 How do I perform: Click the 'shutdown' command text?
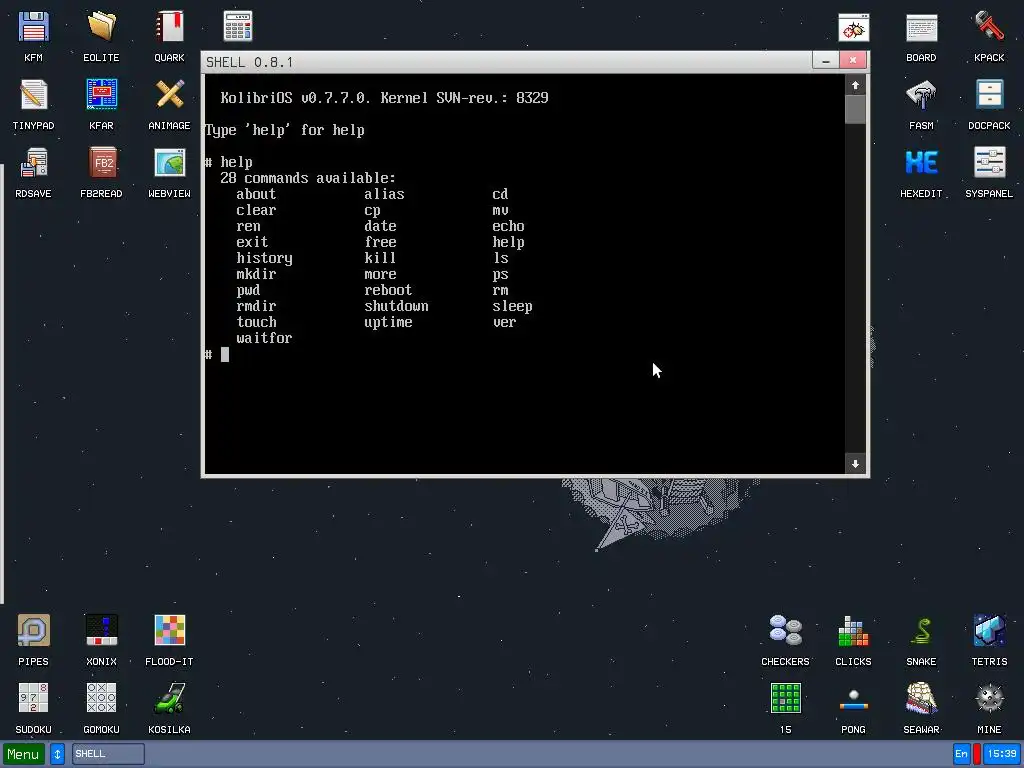396,306
